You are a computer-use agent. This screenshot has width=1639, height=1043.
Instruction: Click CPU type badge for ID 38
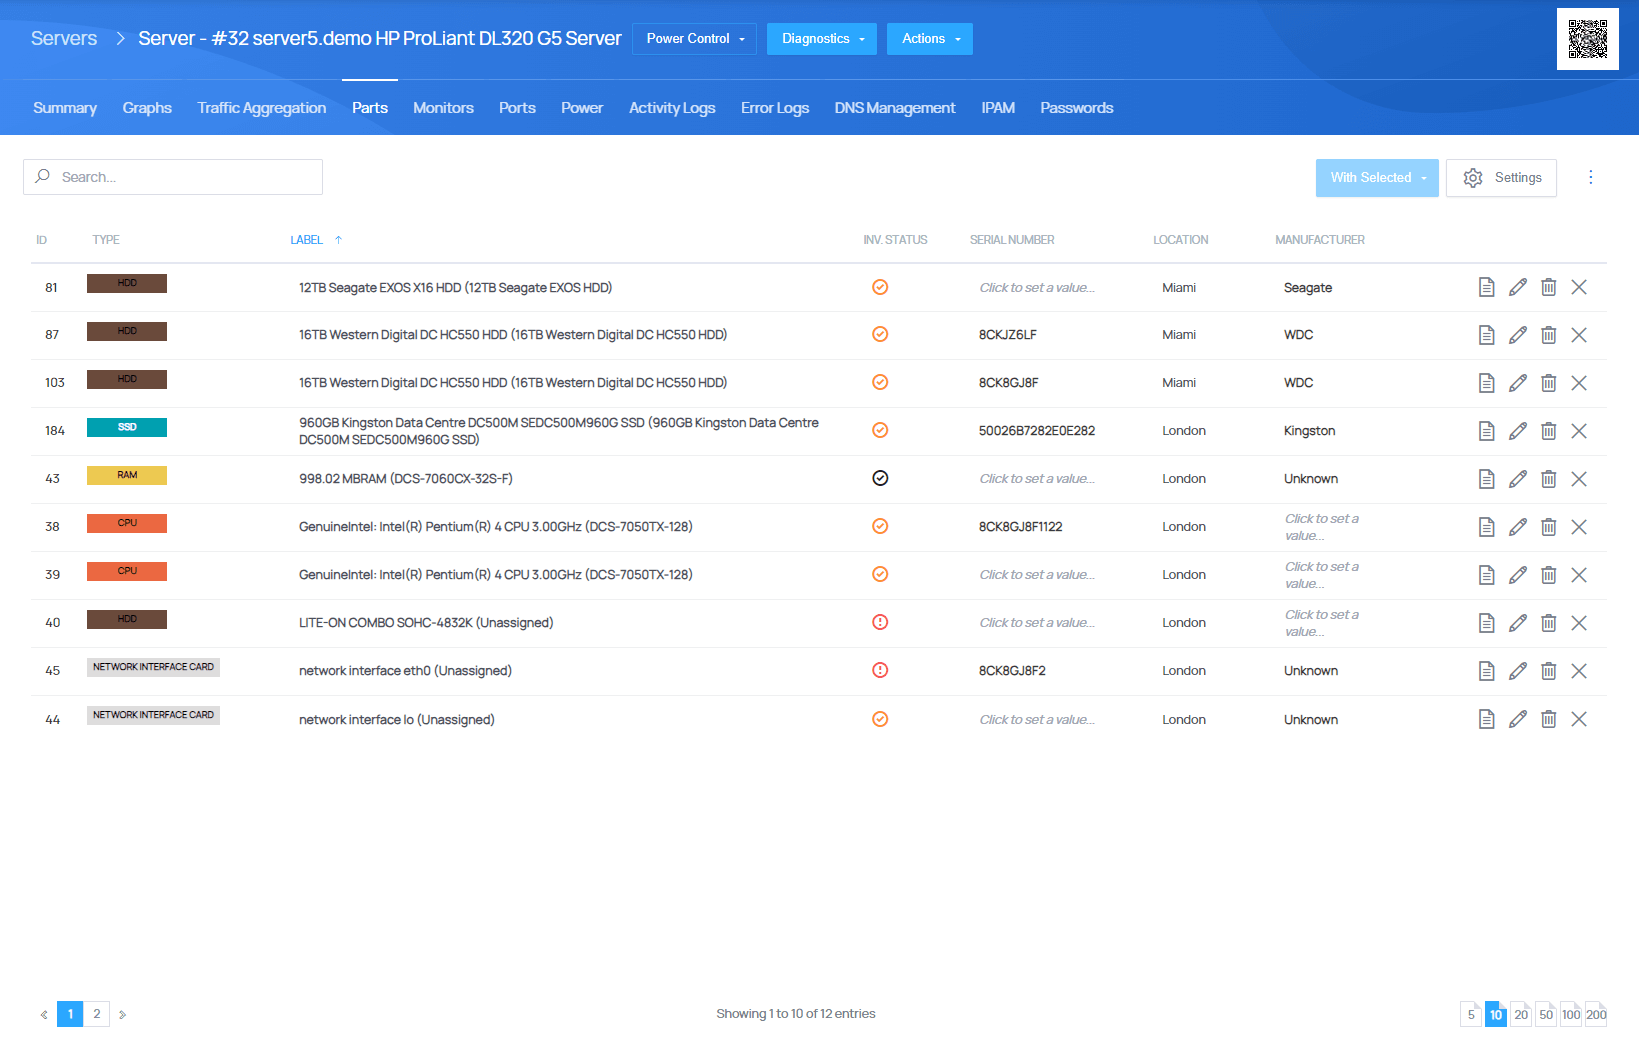pyautogui.click(x=127, y=523)
